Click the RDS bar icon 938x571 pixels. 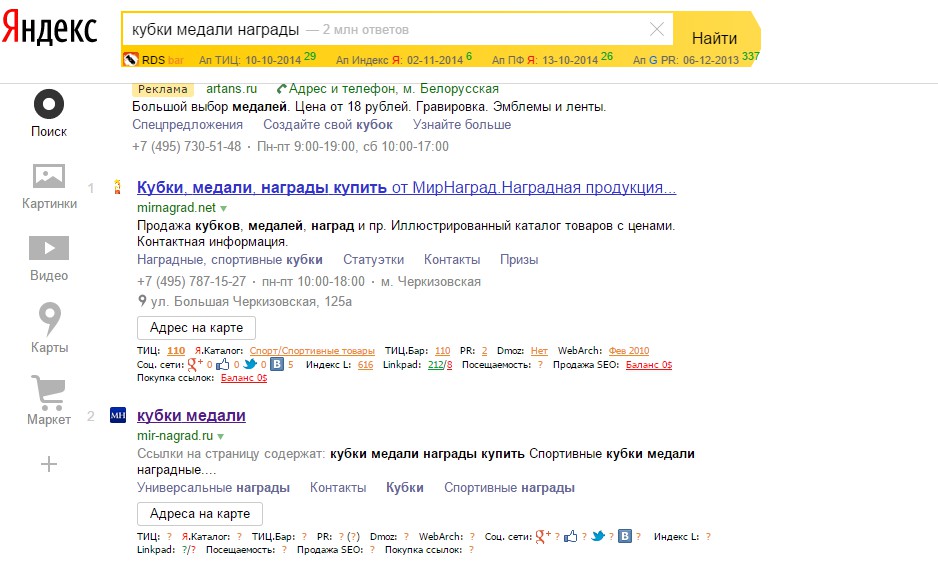point(130,60)
